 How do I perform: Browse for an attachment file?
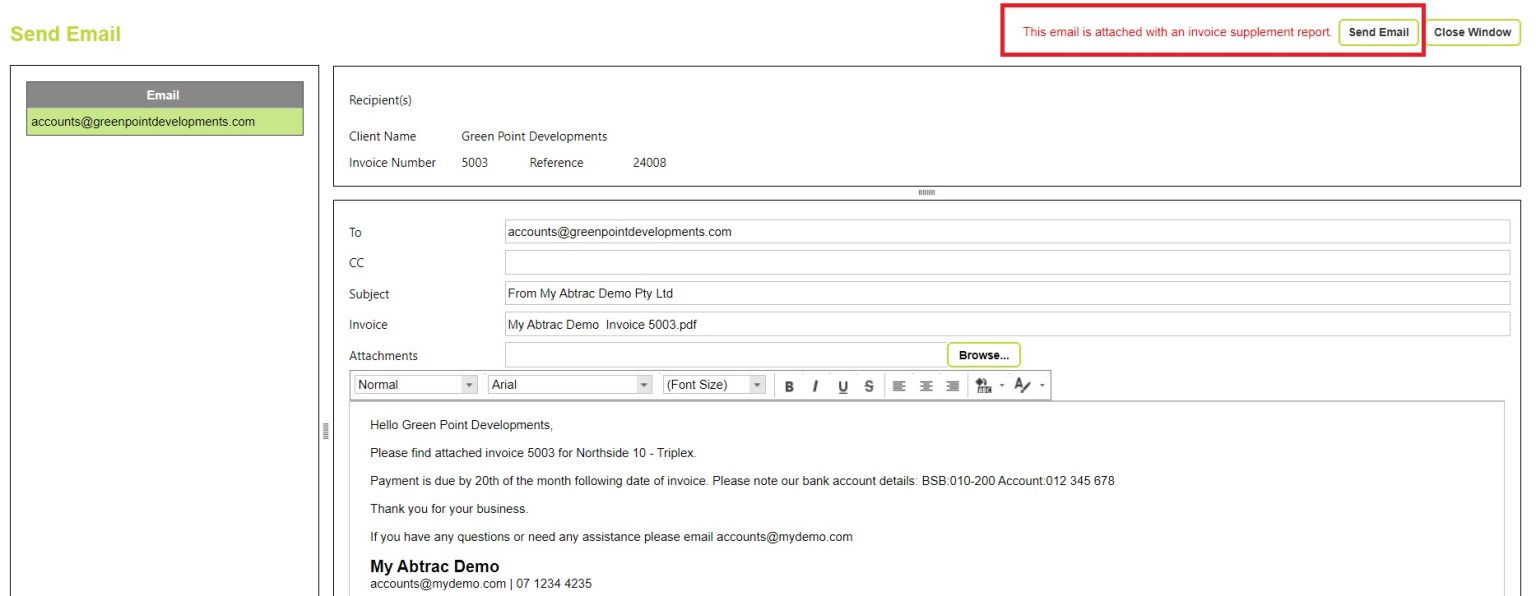983,355
